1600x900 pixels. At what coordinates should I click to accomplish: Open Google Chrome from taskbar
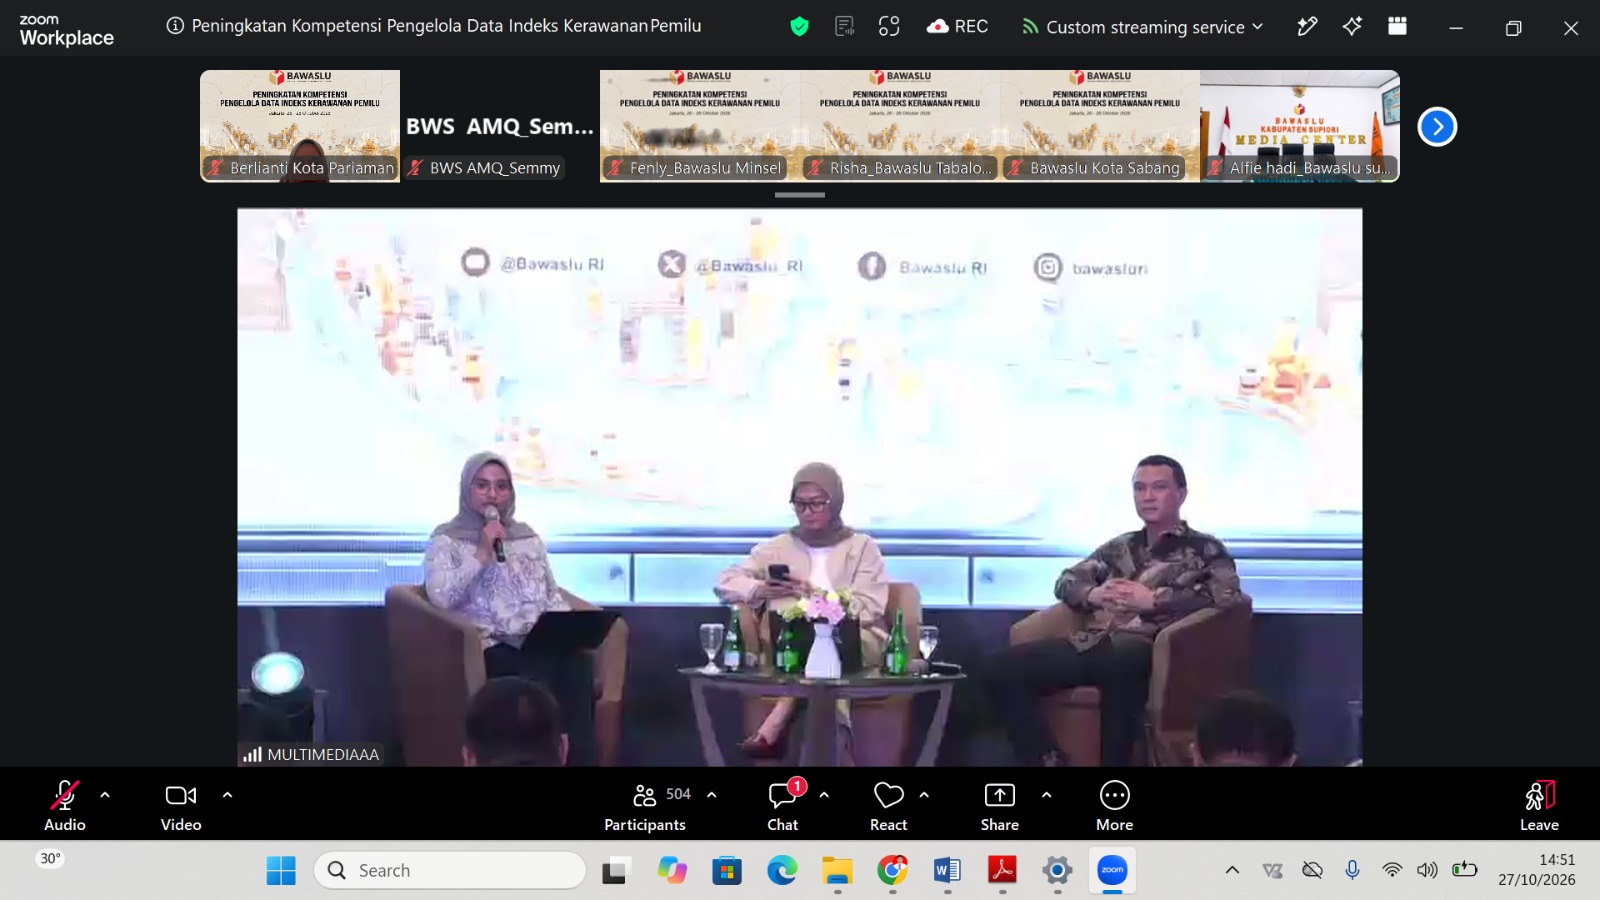pos(892,871)
